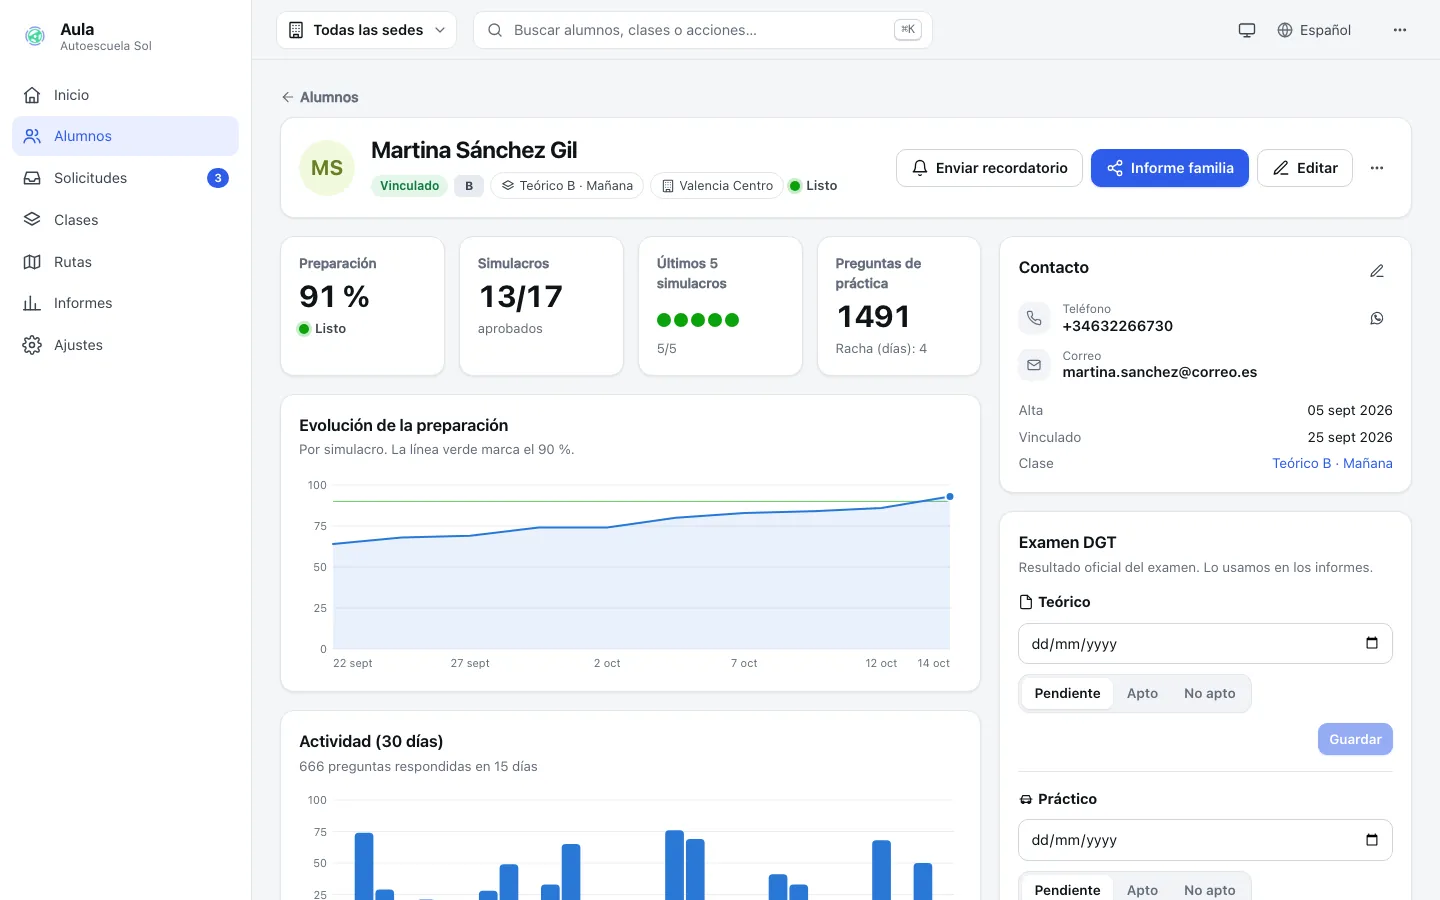Open Ajustes settings
1440x900 pixels.
[125, 345]
